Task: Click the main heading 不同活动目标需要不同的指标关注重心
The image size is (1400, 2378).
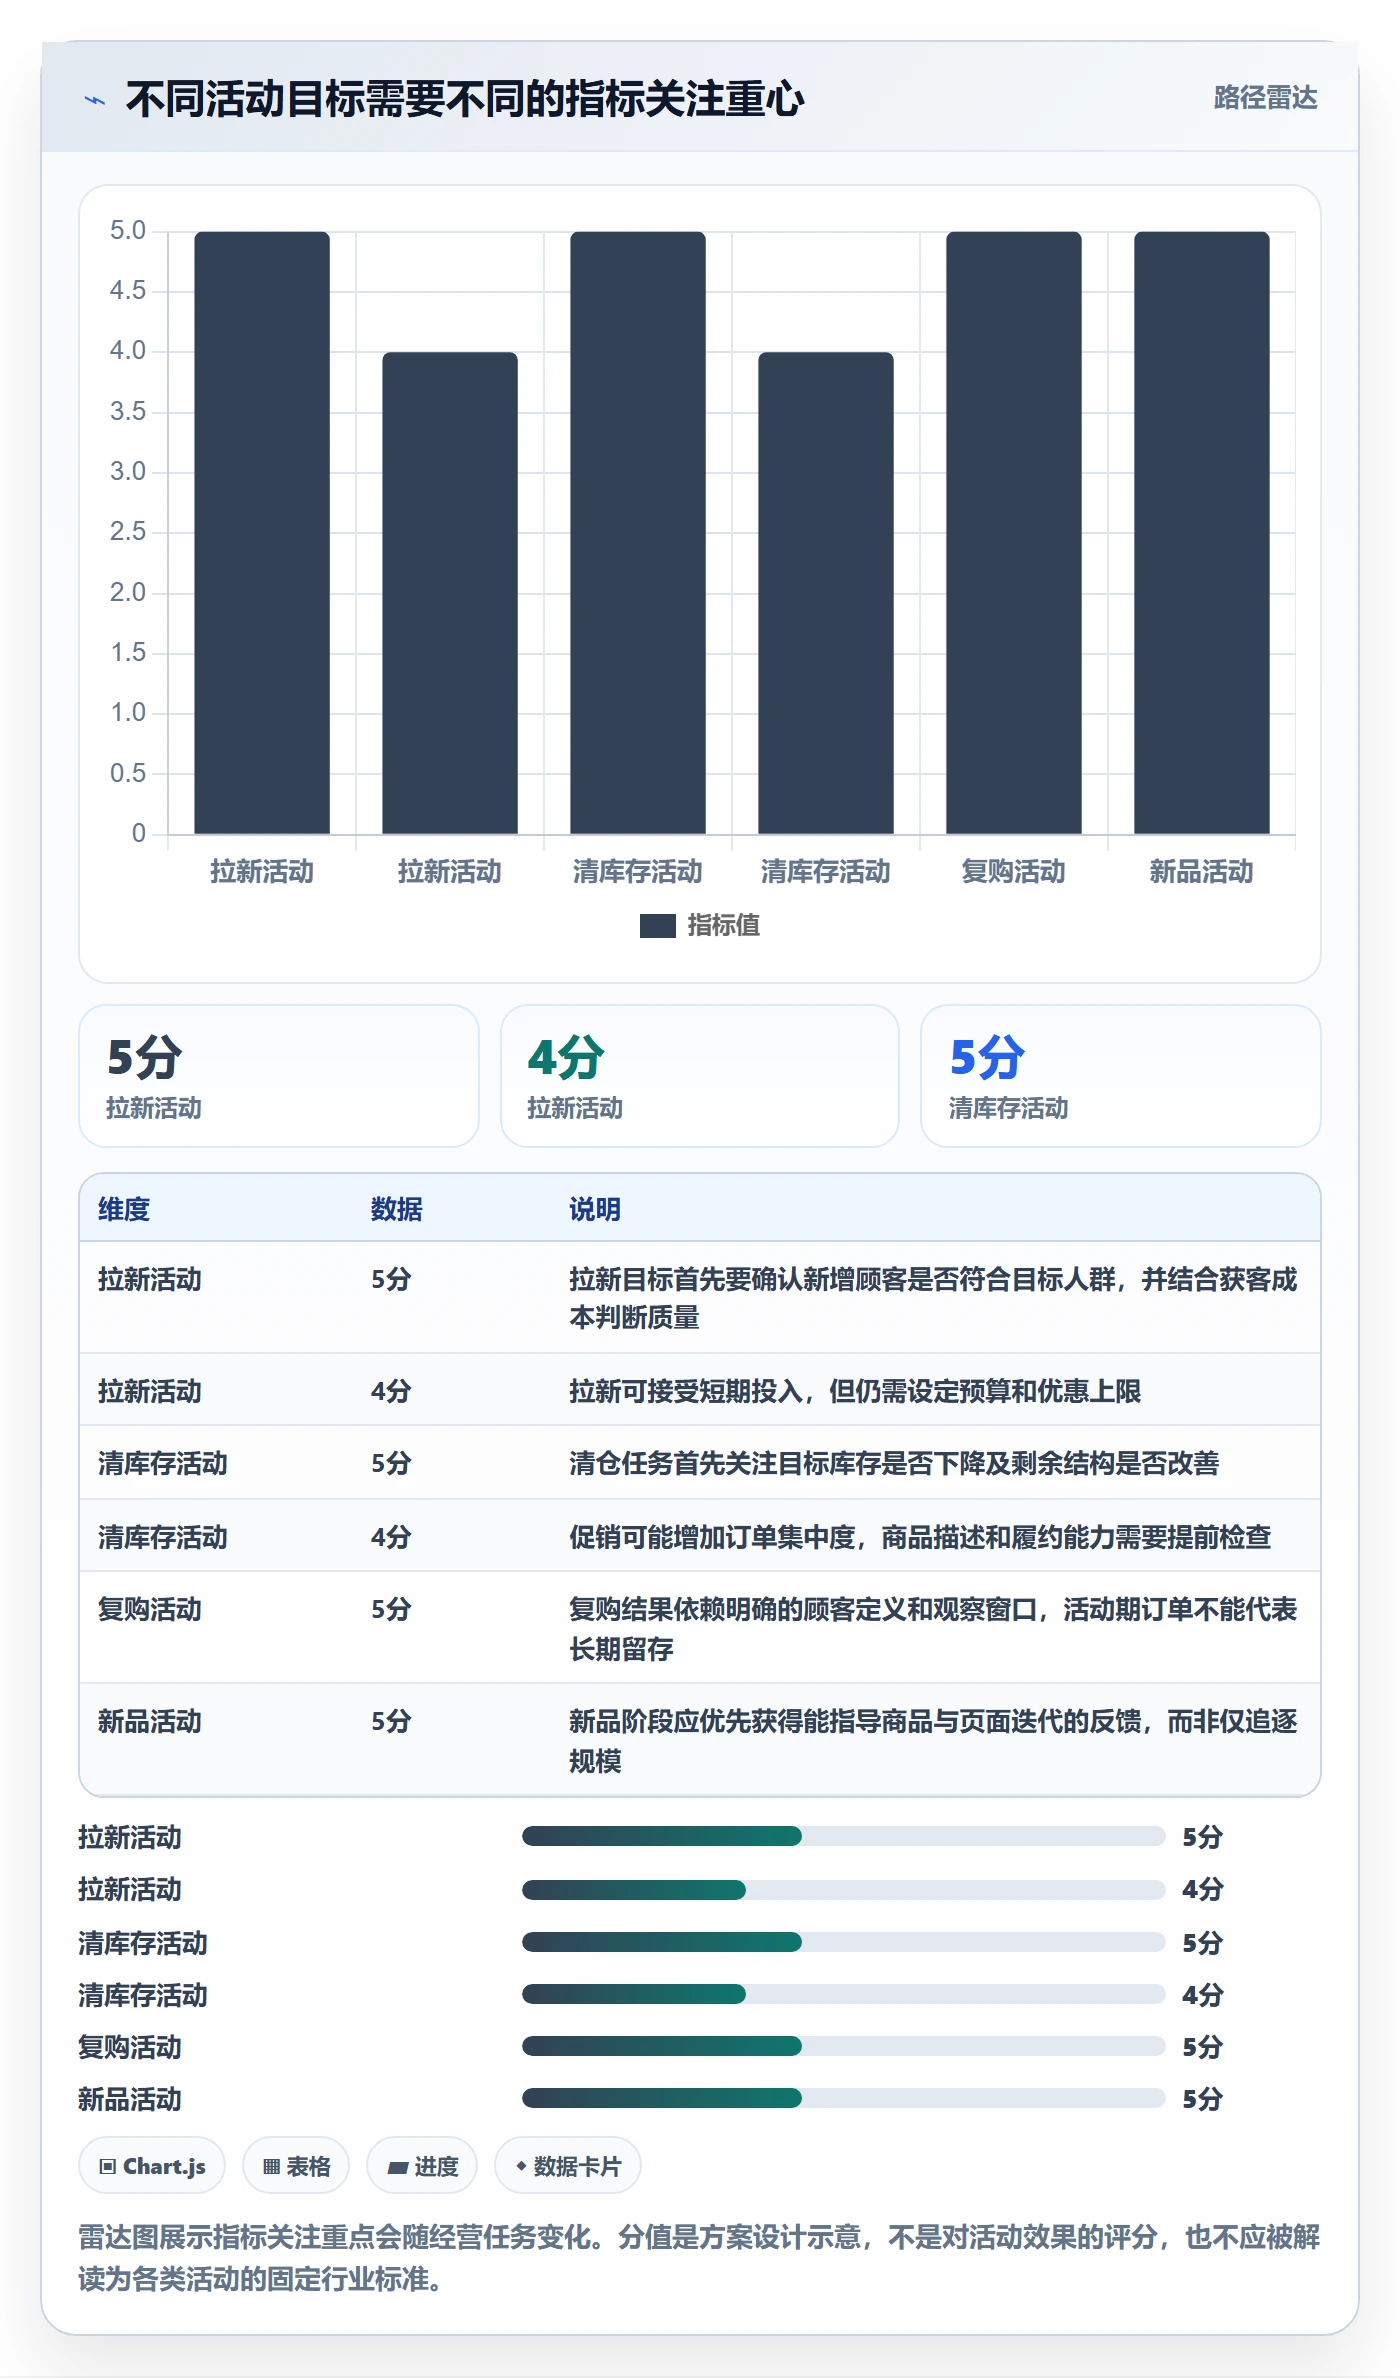Action: tap(465, 99)
